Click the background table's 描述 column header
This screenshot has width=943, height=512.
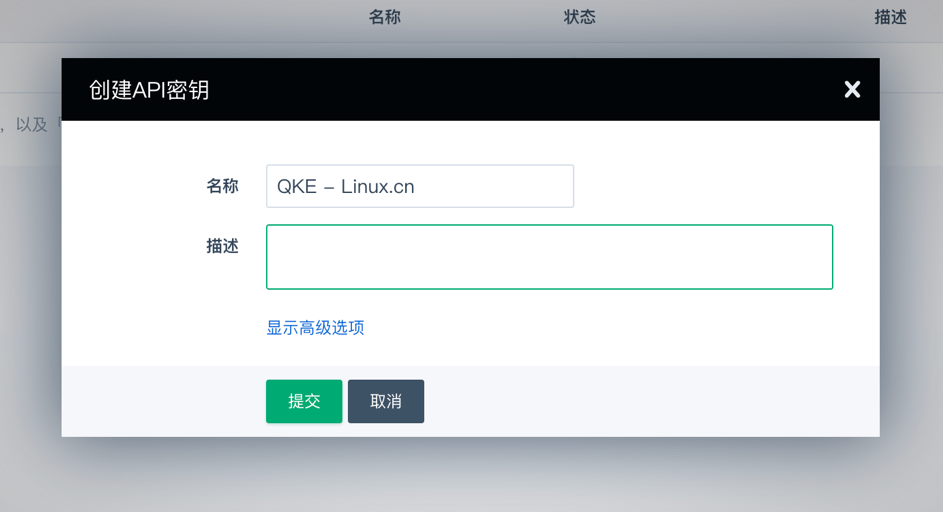point(890,17)
